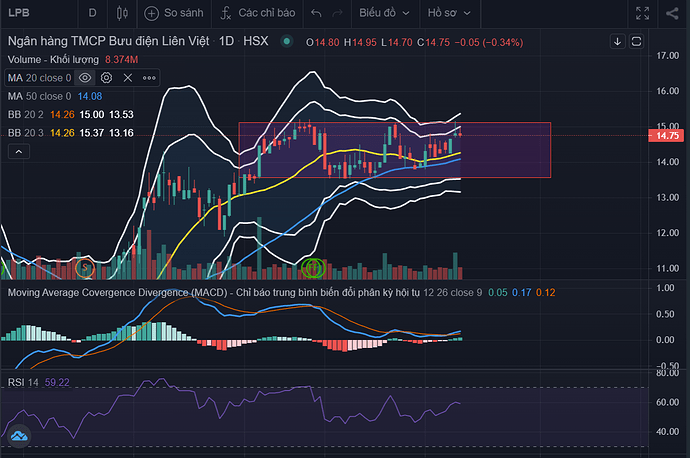Click the plus circle compare icon

151,14
